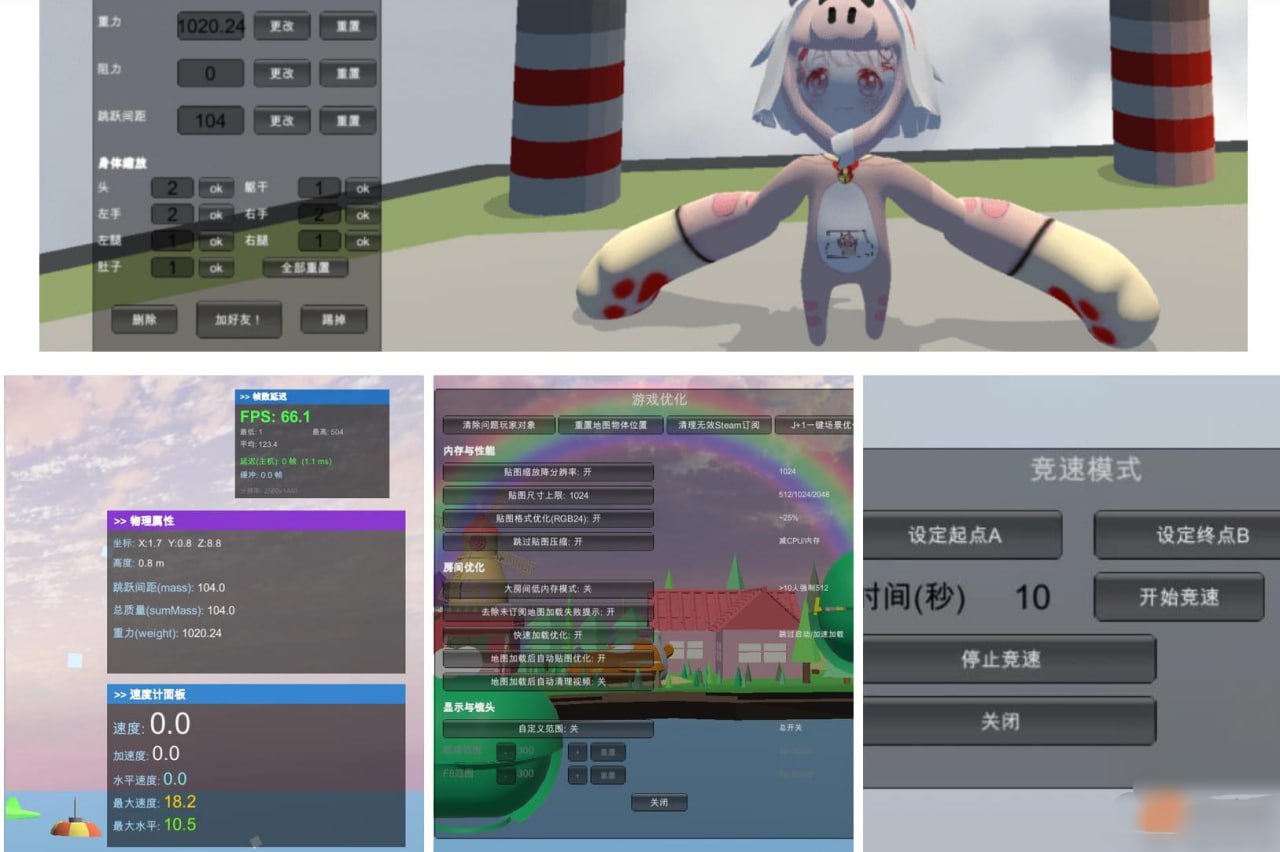
Task: Toggle 自定义范围 setting
Action: [548, 729]
